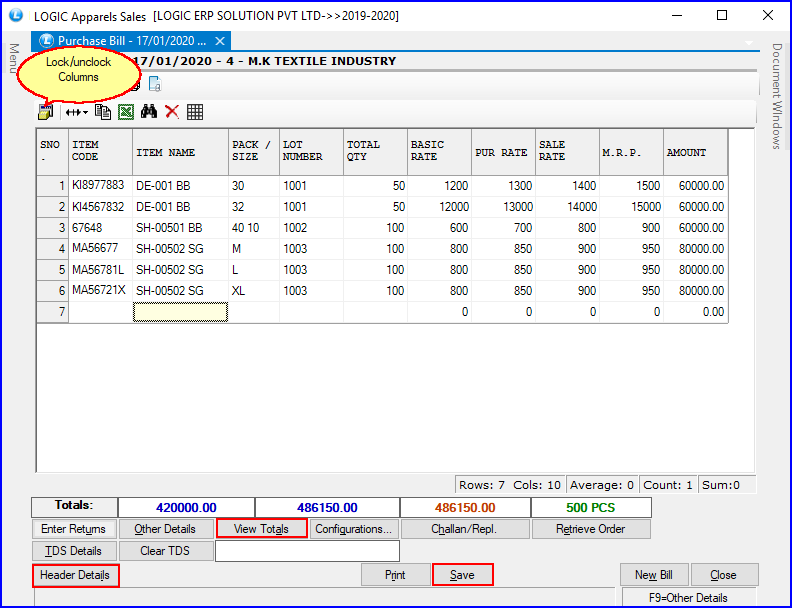Image resolution: width=792 pixels, height=608 pixels.
Task: Select item code MA56721X cell
Action: [x=101, y=290]
